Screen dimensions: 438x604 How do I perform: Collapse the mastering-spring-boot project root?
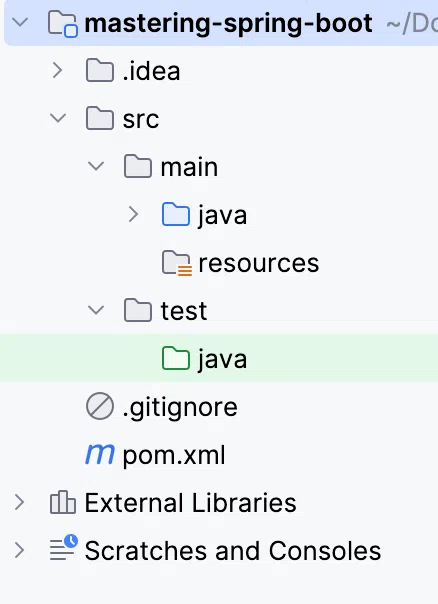20,22
